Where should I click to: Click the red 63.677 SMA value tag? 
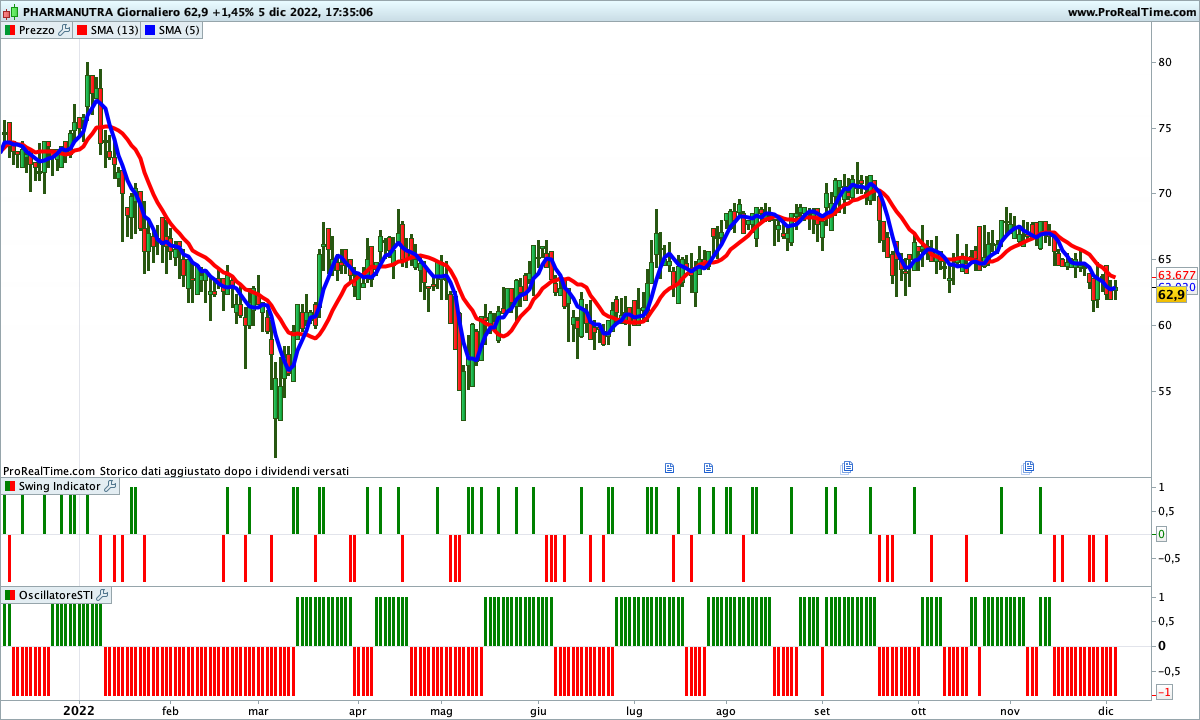click(x=1177, y=275)
